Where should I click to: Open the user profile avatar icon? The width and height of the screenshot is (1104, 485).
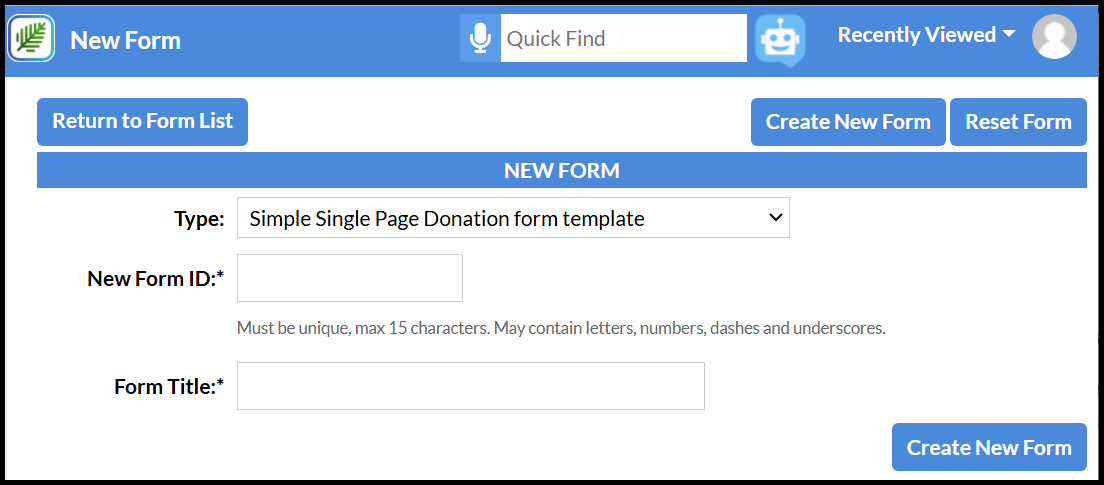coord(1054,37)
